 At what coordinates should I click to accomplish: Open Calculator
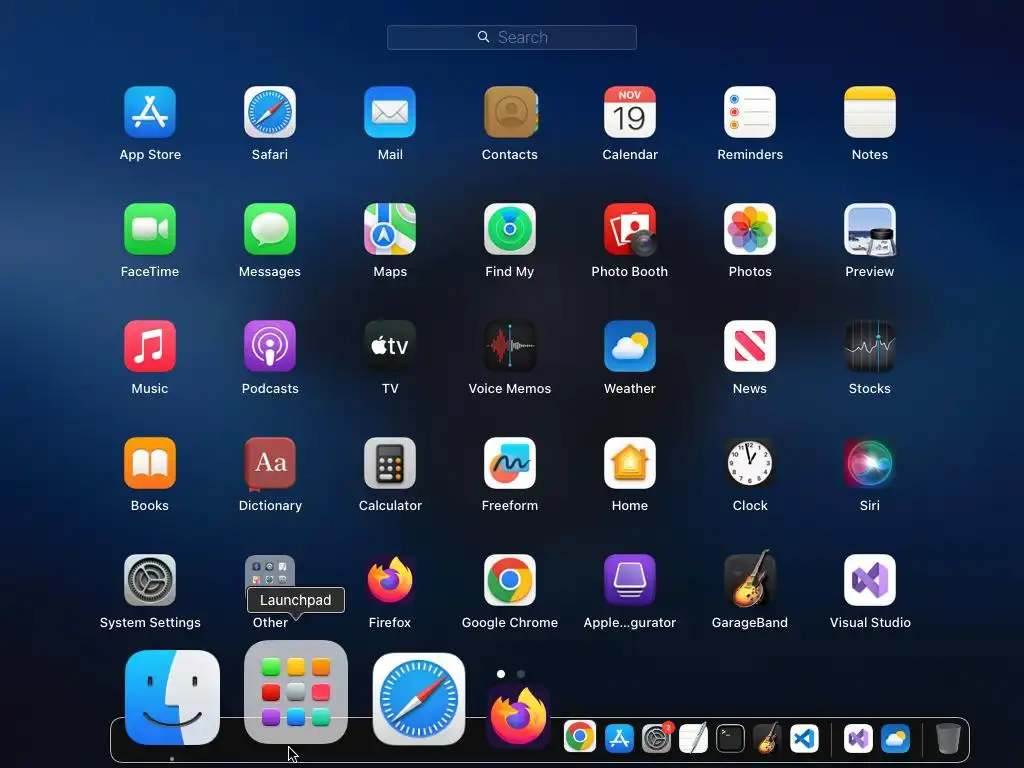(390, 463)
